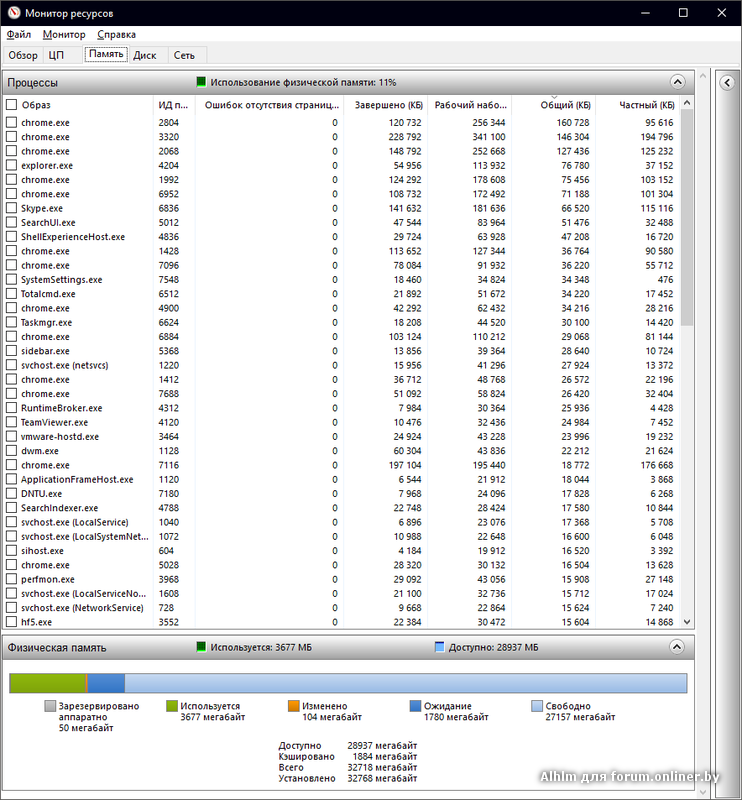Viewport: 742px width, 800px height.
Task: Check the TeamViewer.exe checkbox
Action: (11, 422)
